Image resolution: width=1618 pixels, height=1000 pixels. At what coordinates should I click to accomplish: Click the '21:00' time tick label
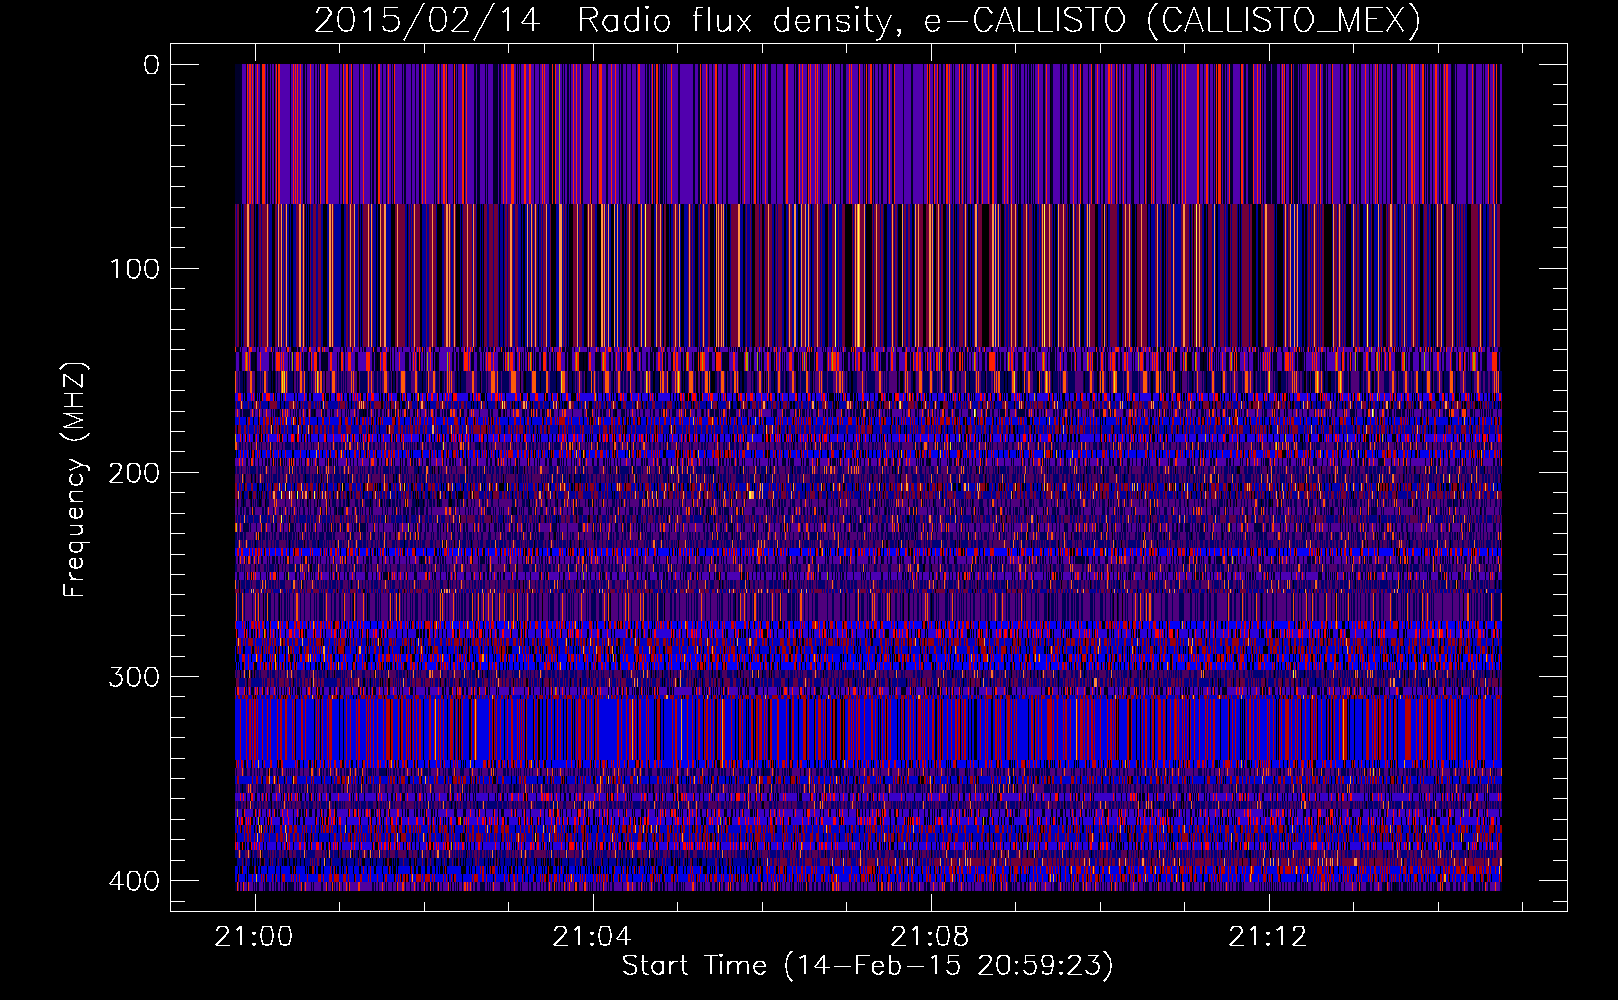click(x=255, y=937)
